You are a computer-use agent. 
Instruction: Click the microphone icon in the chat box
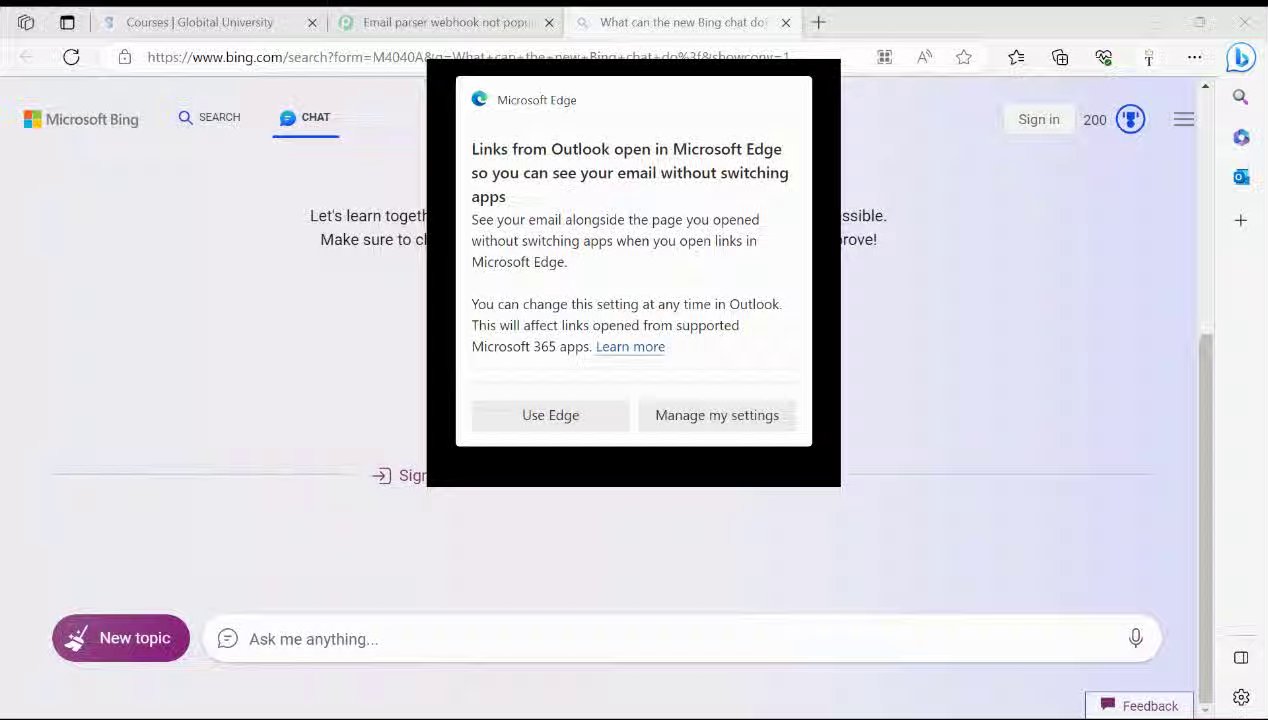pos(1136,638)
